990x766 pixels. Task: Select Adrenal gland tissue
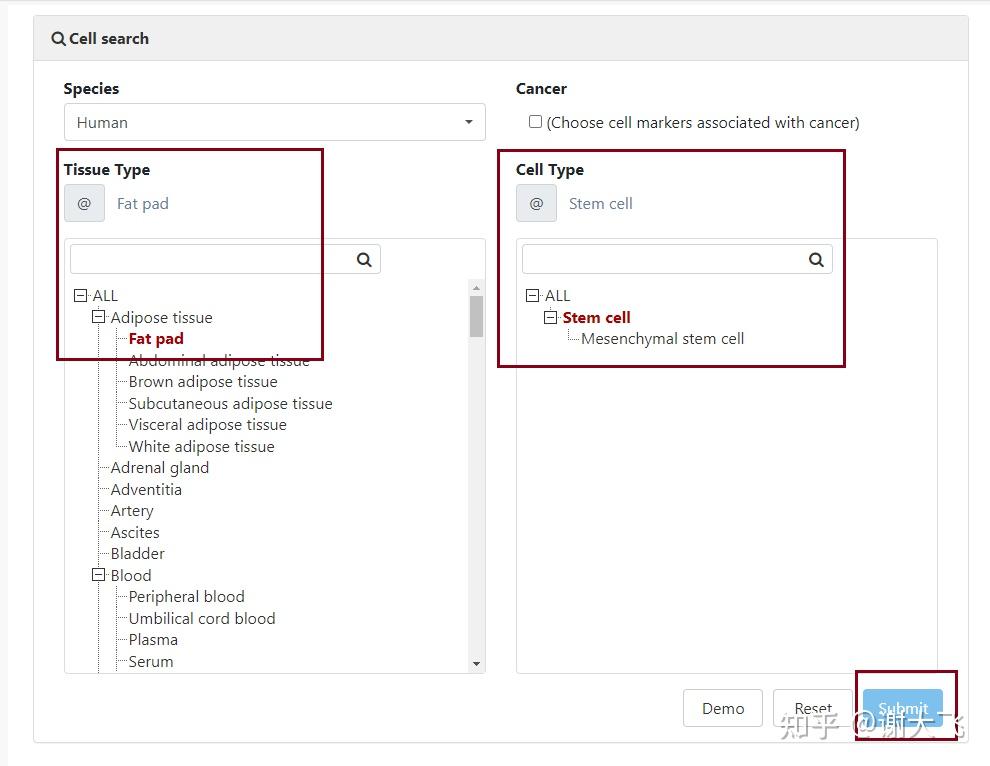[x=160, y=468]
